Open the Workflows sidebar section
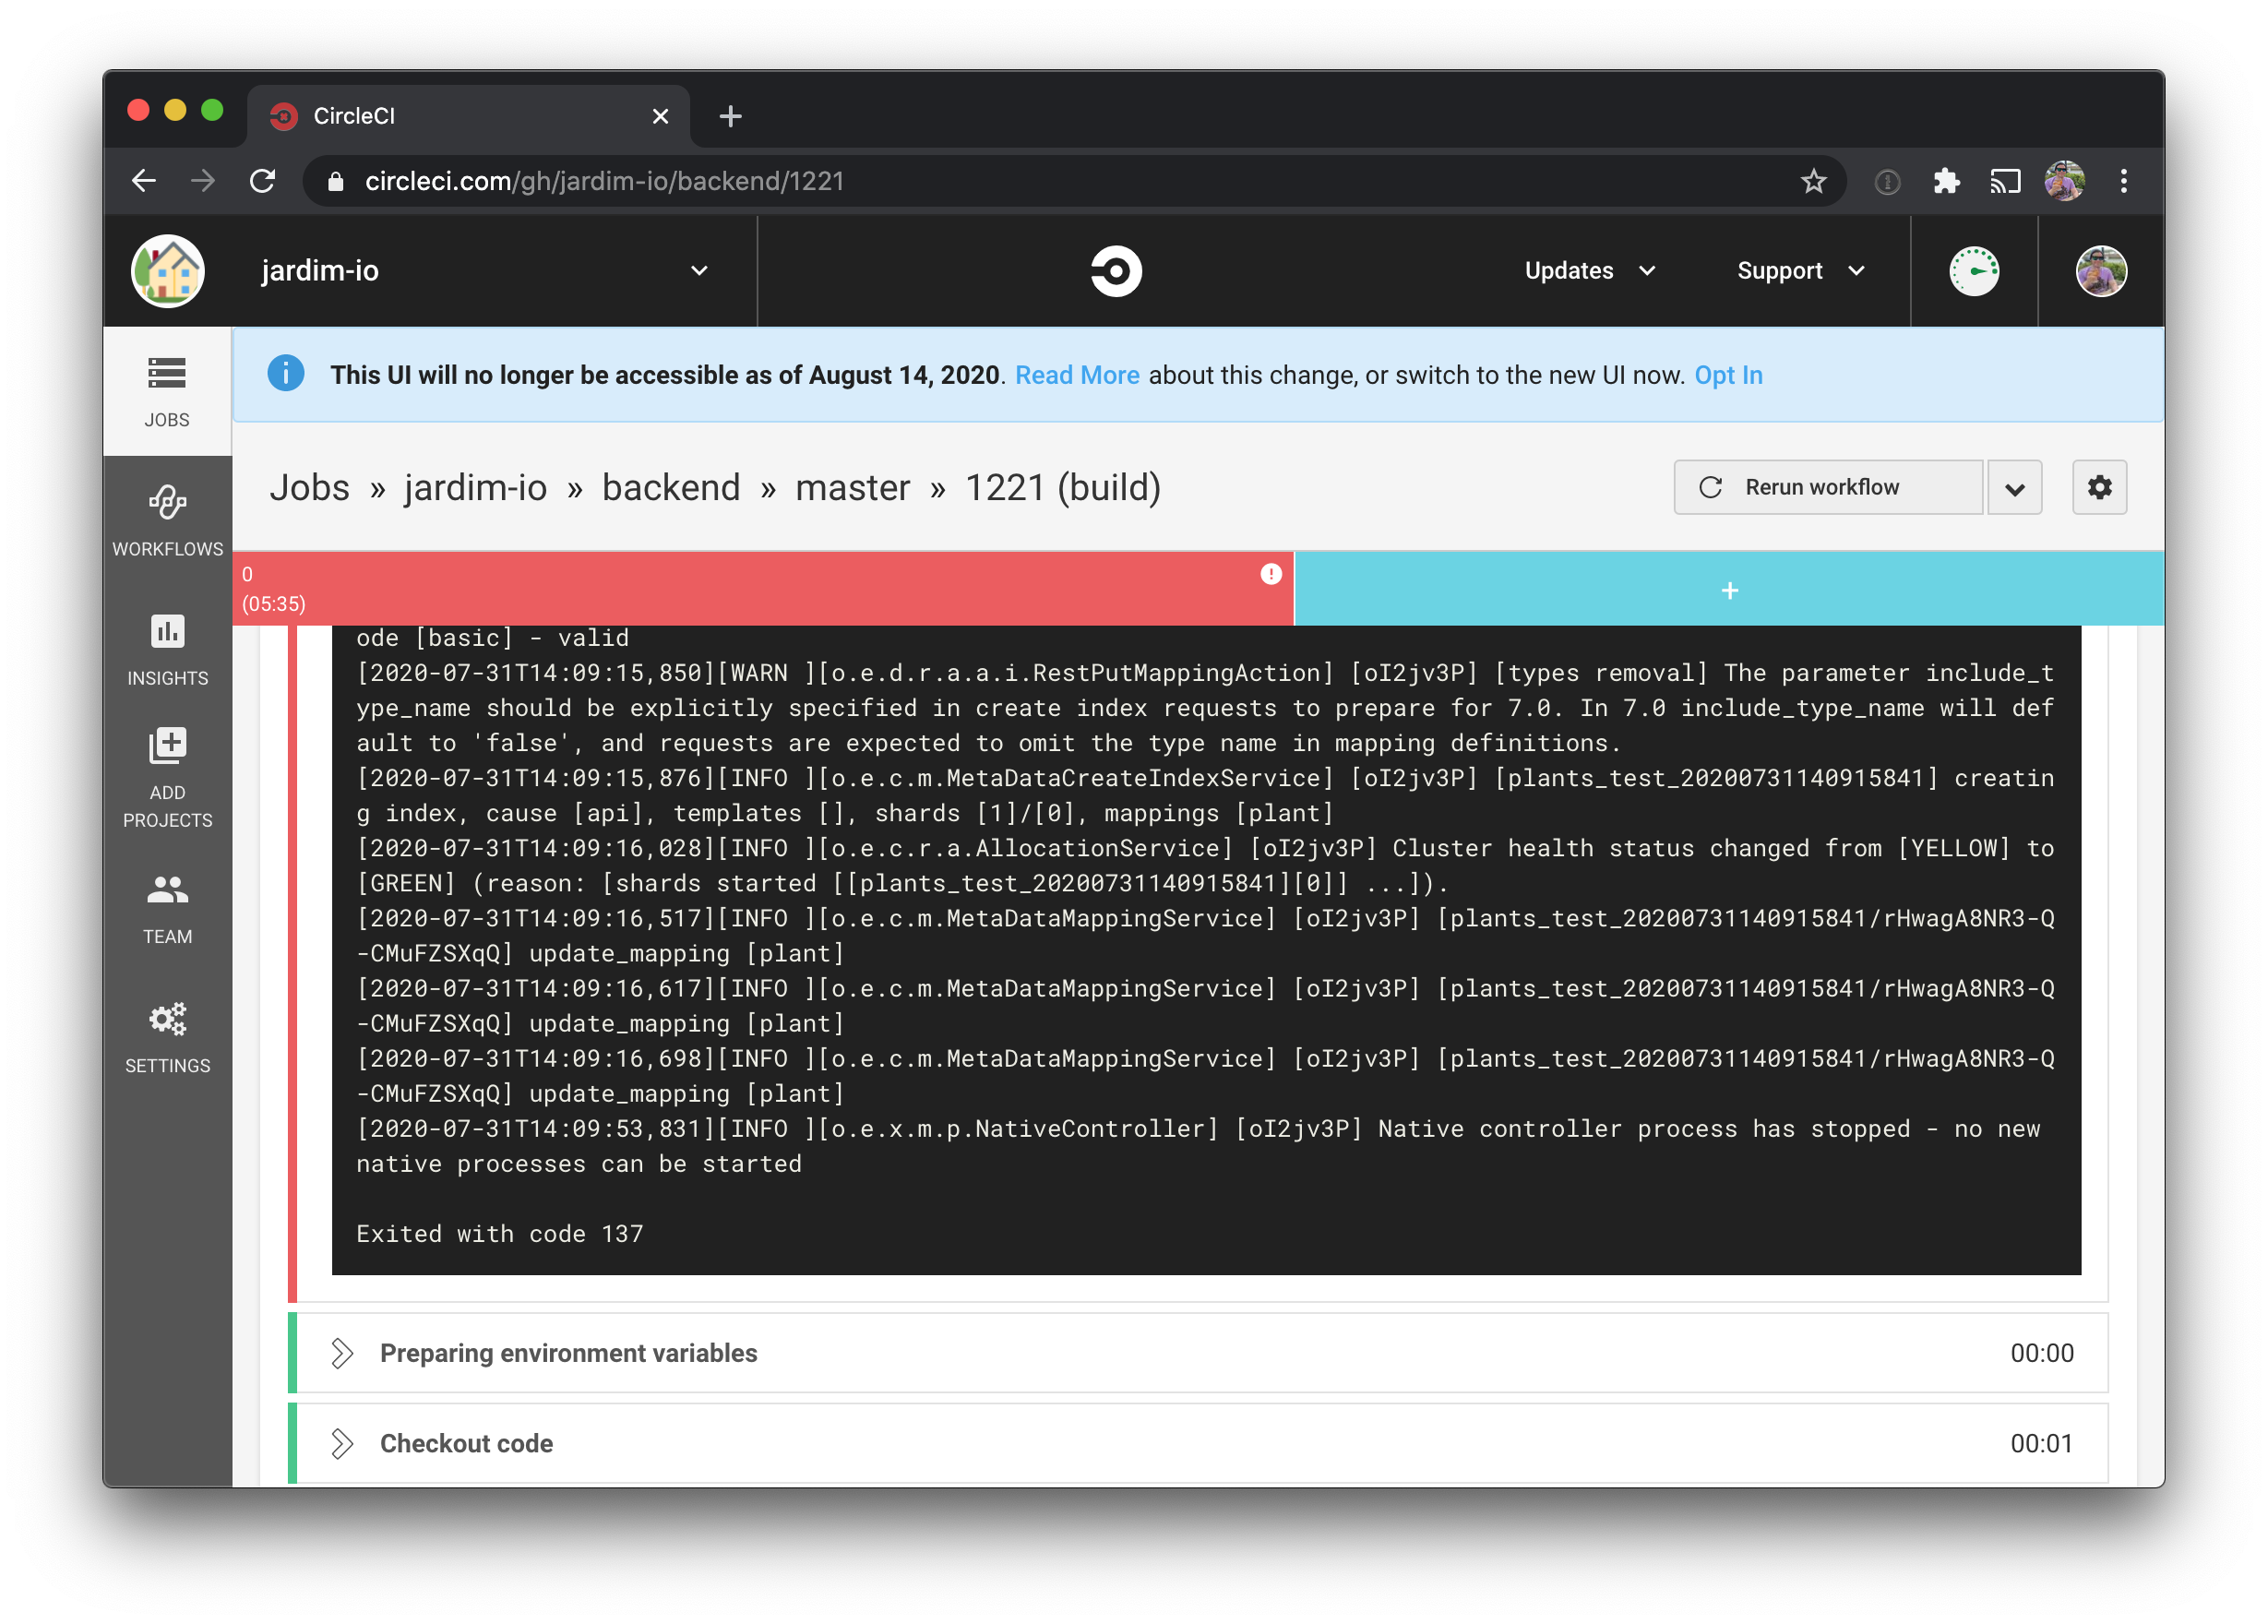 167,520
